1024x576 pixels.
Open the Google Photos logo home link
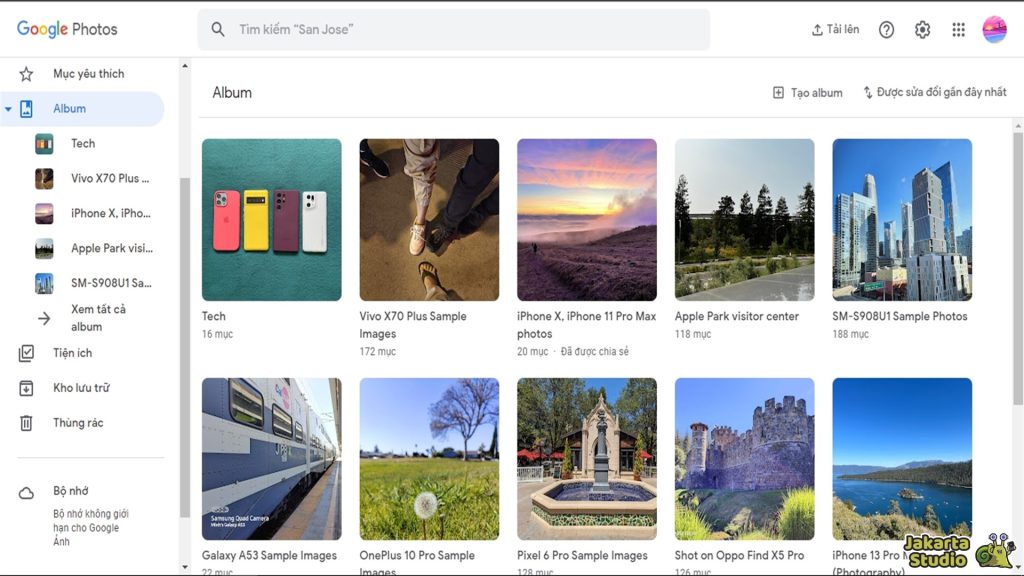[x=67, y=29]
